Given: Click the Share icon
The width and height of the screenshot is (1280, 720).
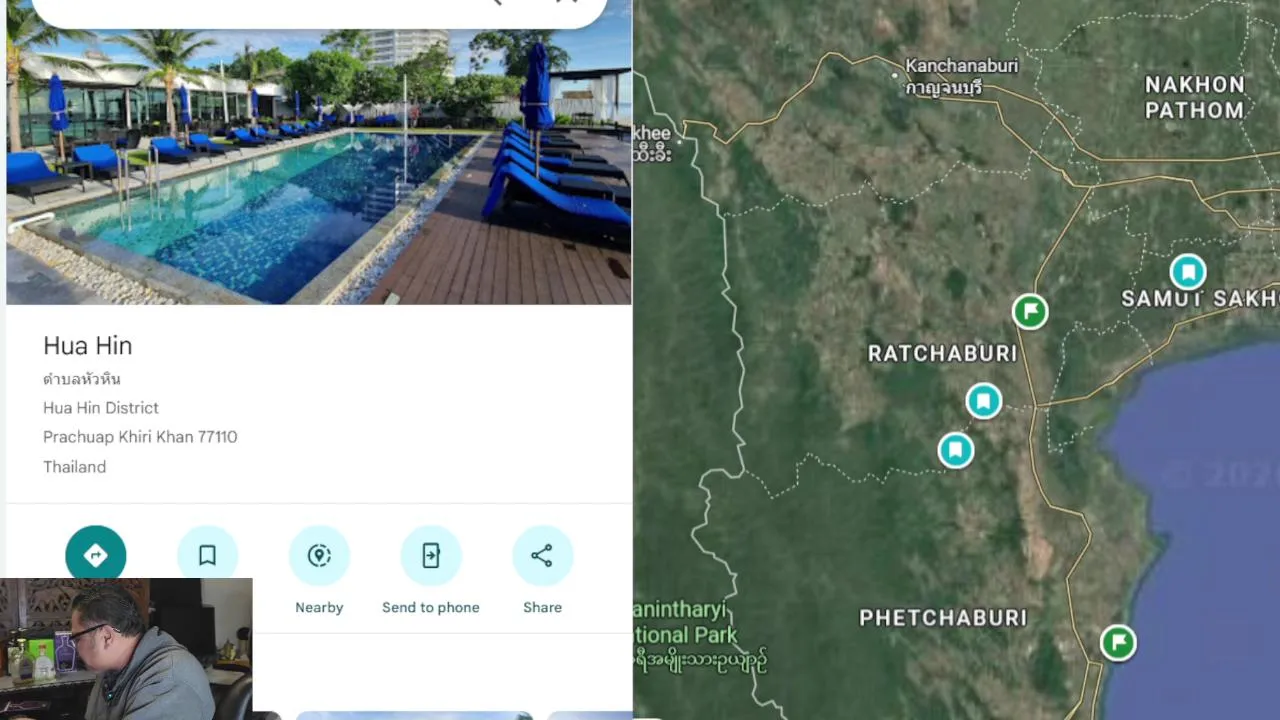Looking at the screenshot, I should pos(542,555).
